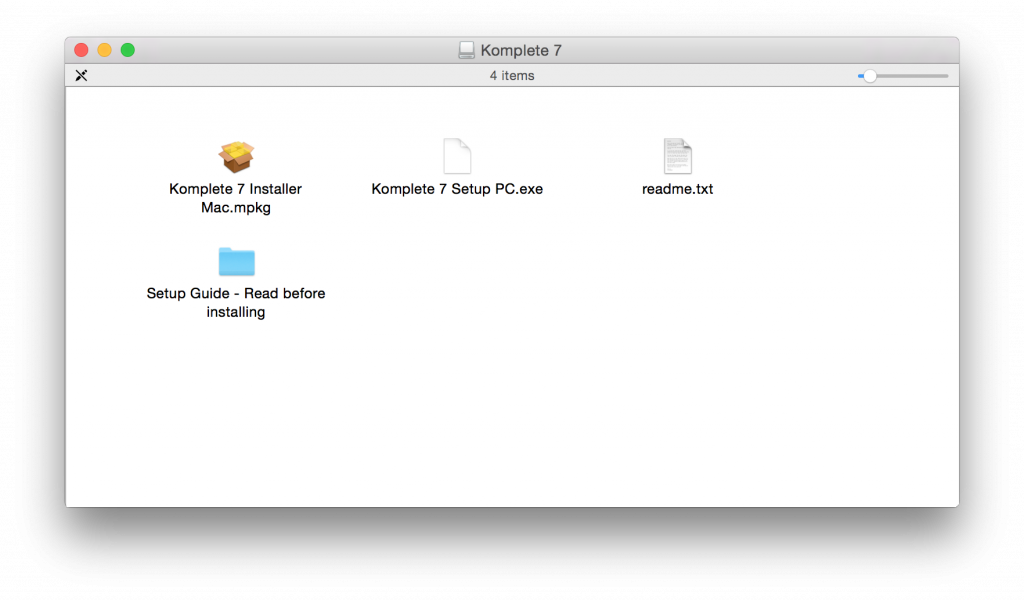Click the 'Komplete 7 Setup PC.exe' file name

457,189
